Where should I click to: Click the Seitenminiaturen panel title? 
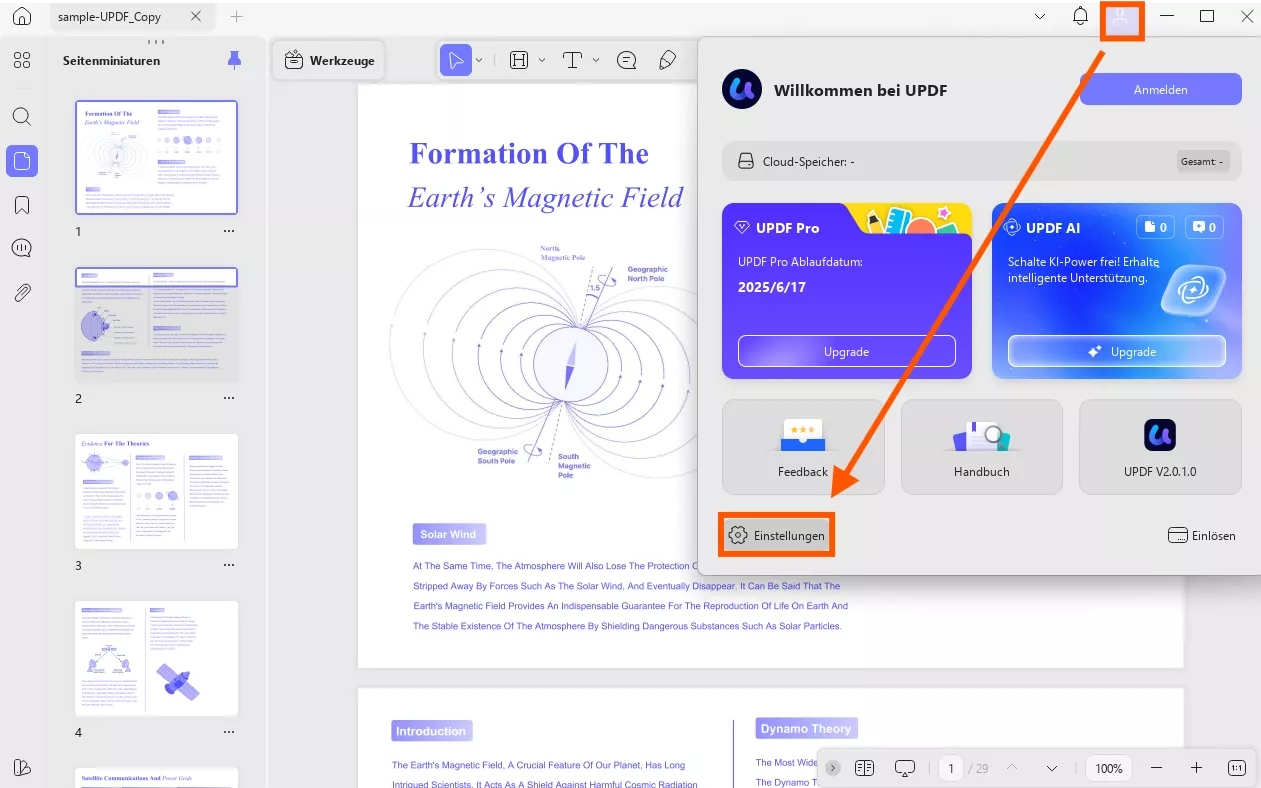(111, 61)
